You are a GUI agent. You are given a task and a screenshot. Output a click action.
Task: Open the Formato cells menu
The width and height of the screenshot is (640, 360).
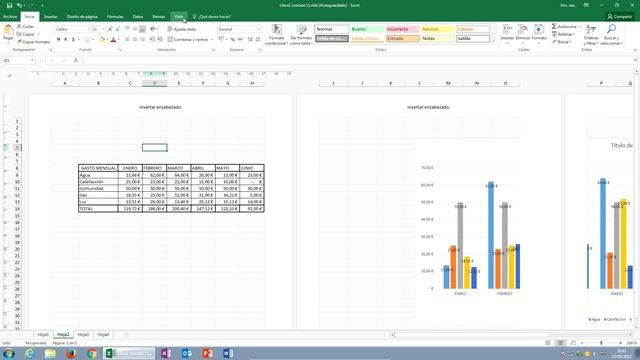tap(539, 33)
